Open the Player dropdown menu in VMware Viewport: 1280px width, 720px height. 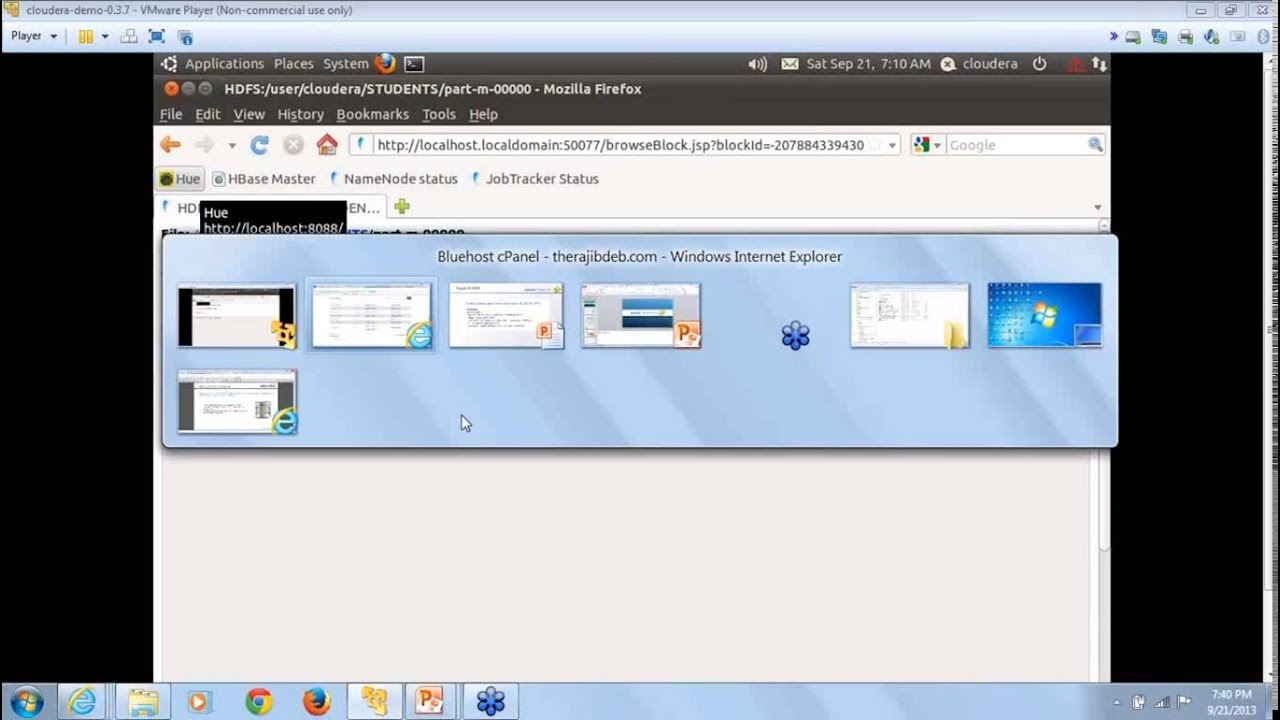click(x=34, y=36)
